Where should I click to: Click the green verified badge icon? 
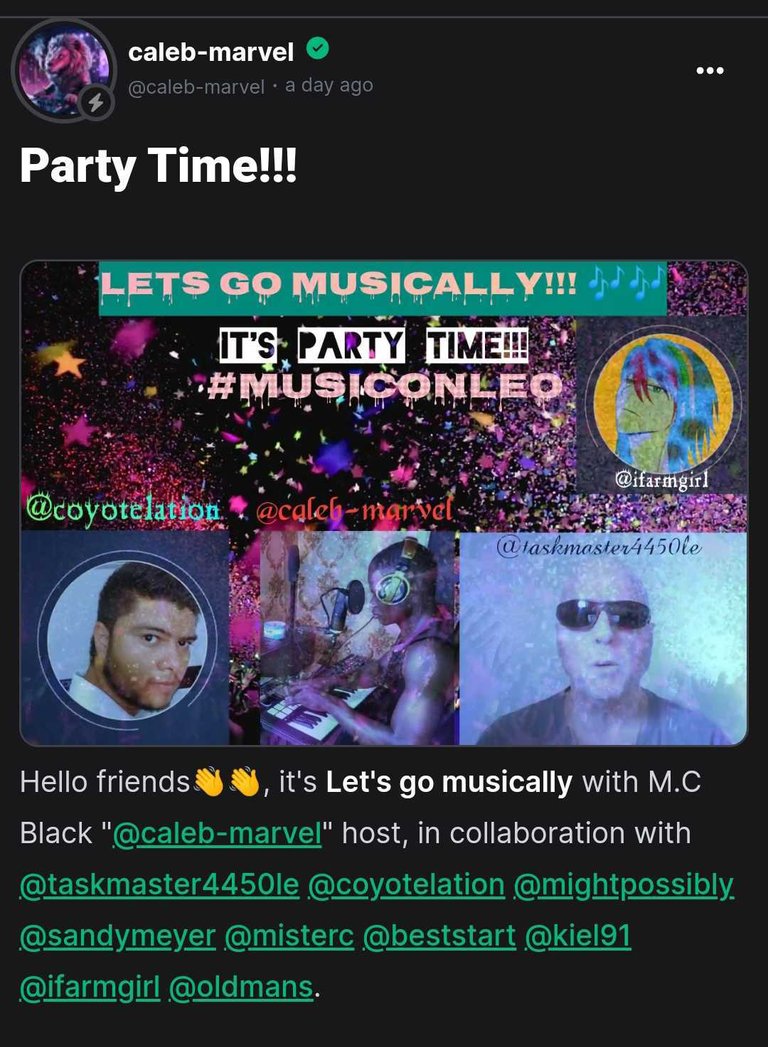[317, 49]
